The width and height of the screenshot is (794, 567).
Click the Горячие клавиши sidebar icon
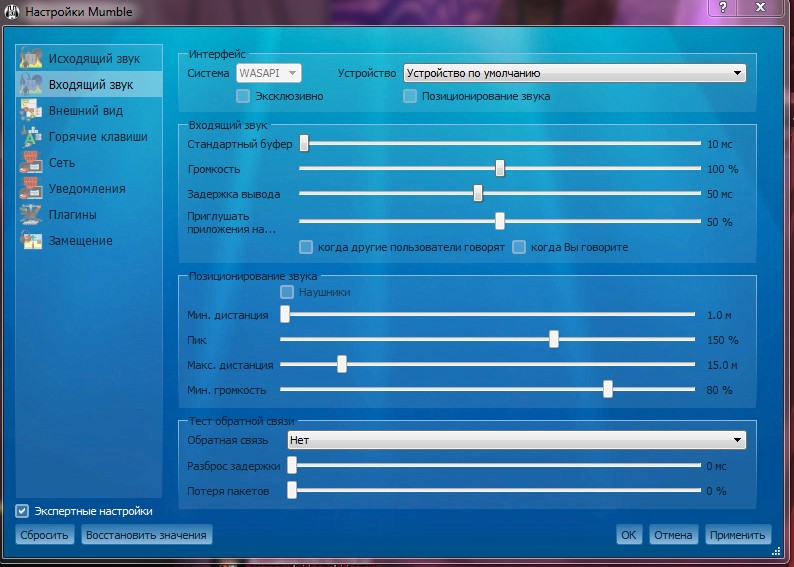click(31, 136)
